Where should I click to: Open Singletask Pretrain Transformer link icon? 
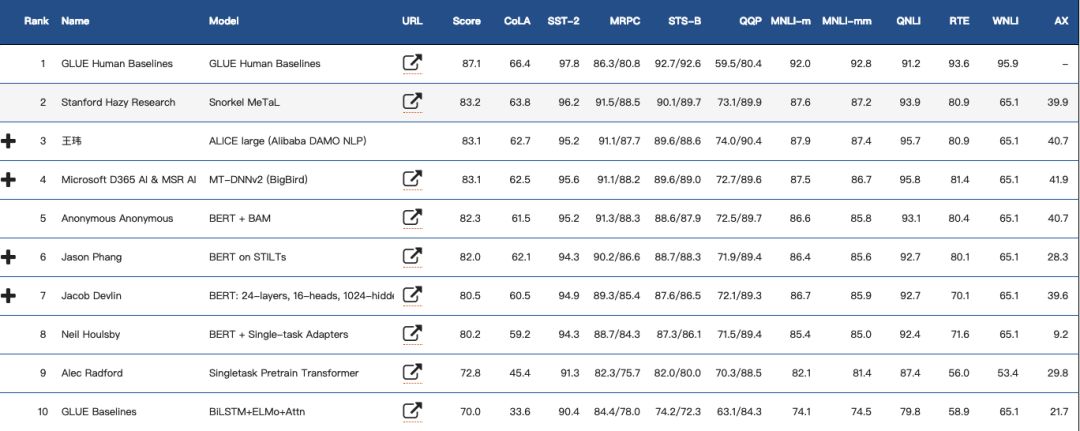(x=411, y=373)
